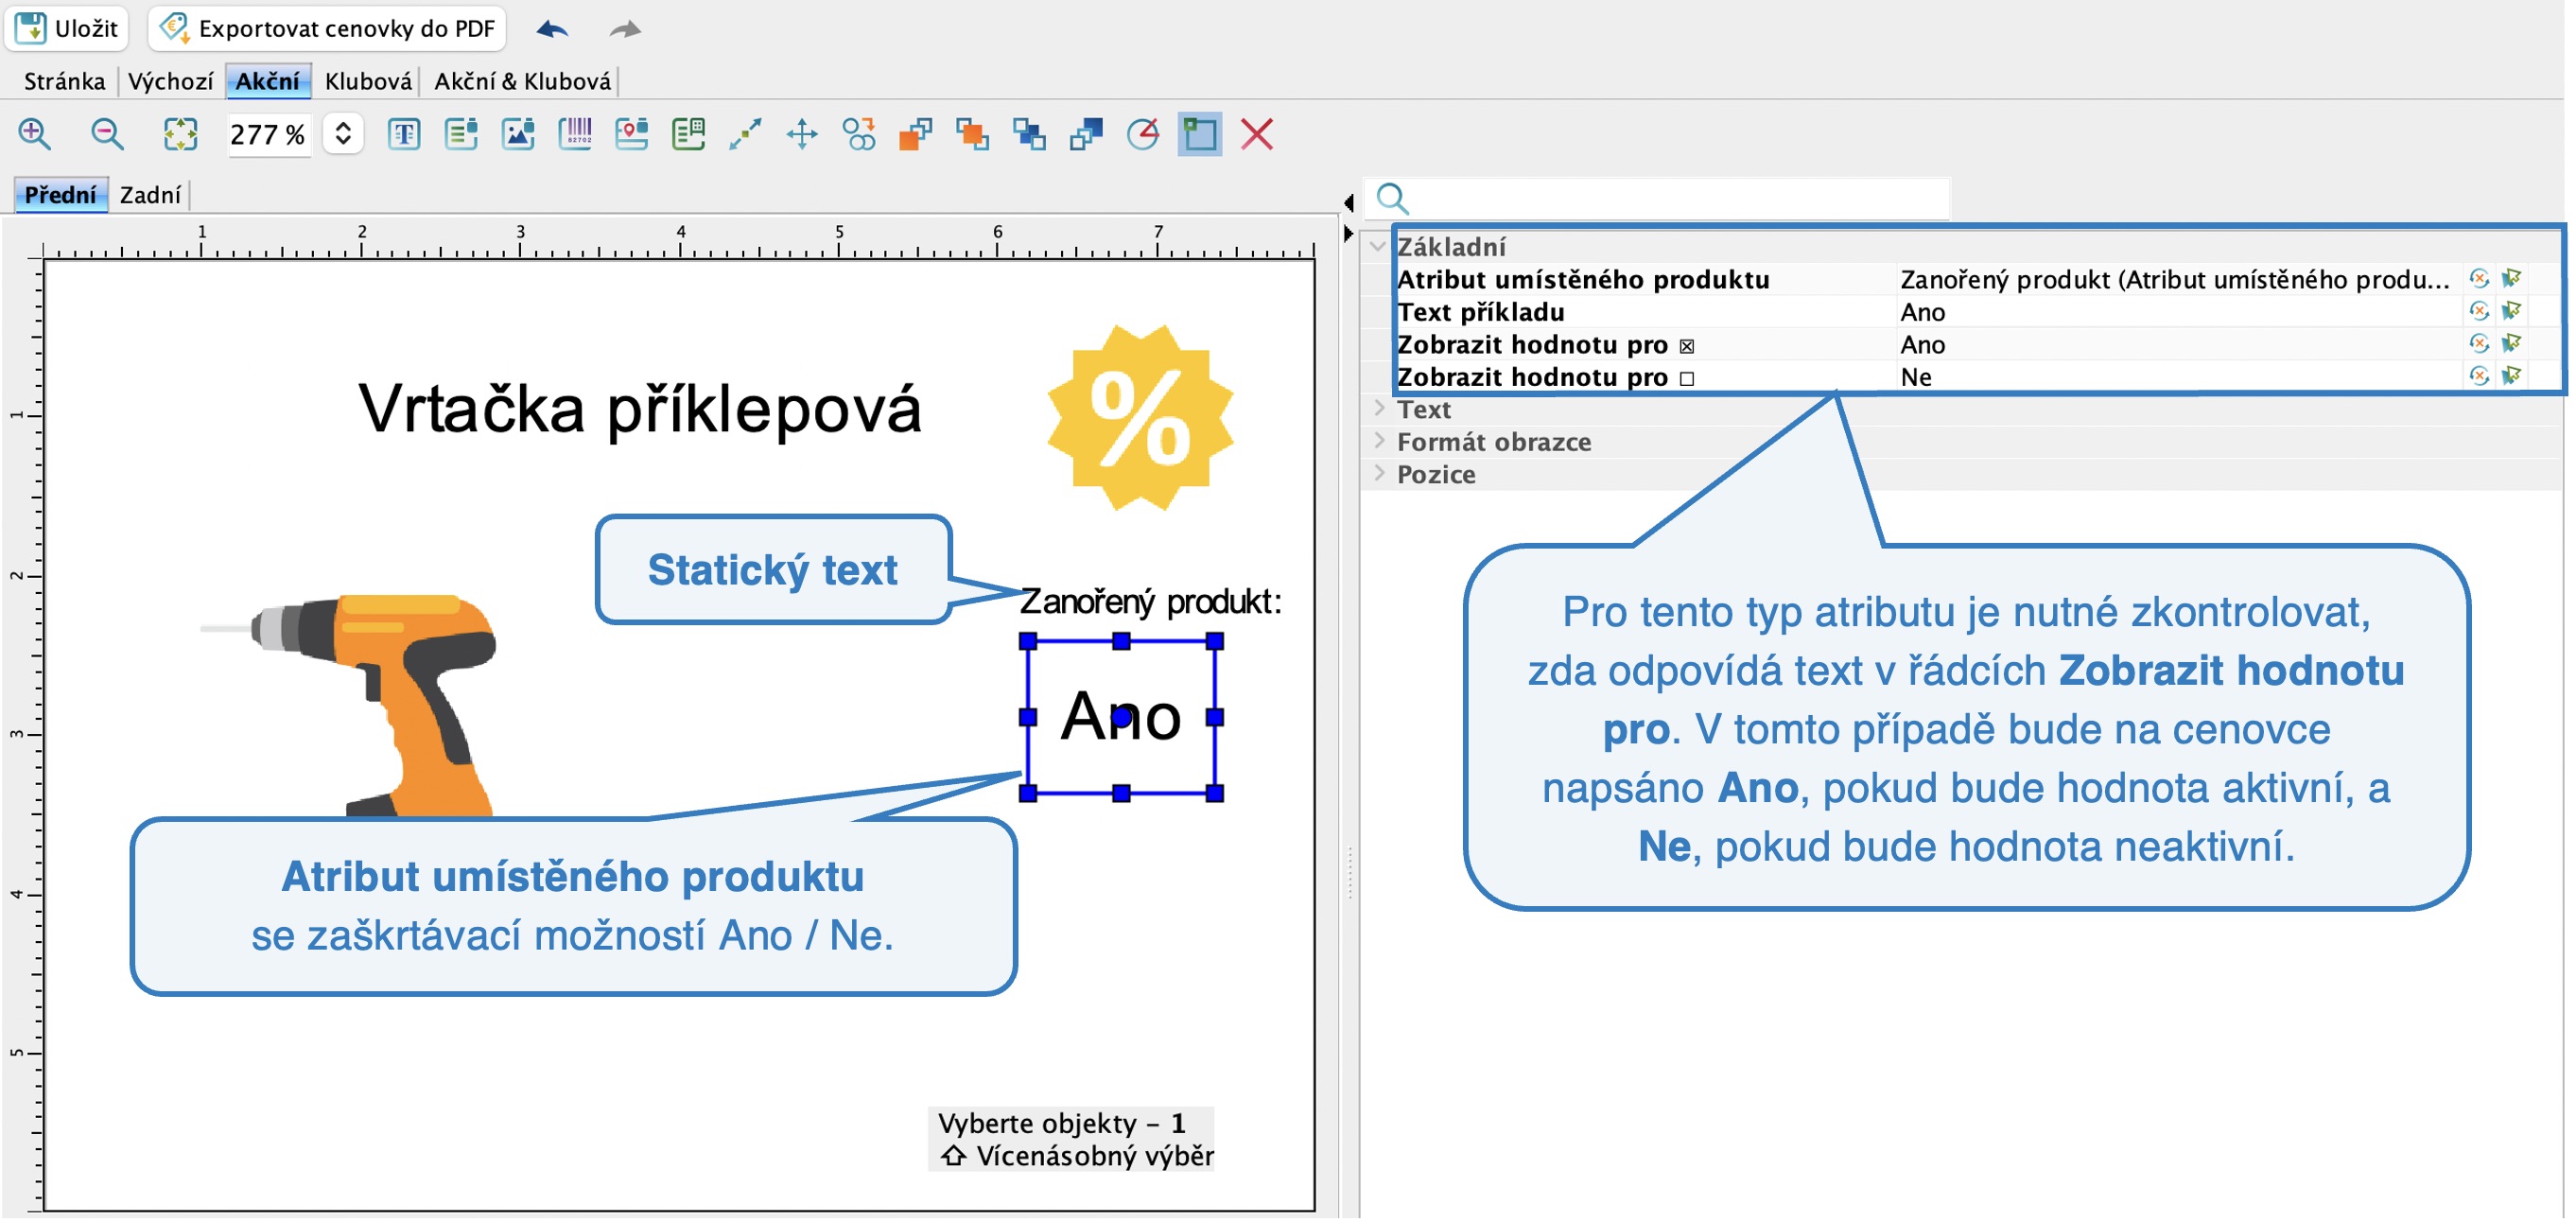Expand the Text section
The image size is (2576, 1222).
[x=1379, y=409]
